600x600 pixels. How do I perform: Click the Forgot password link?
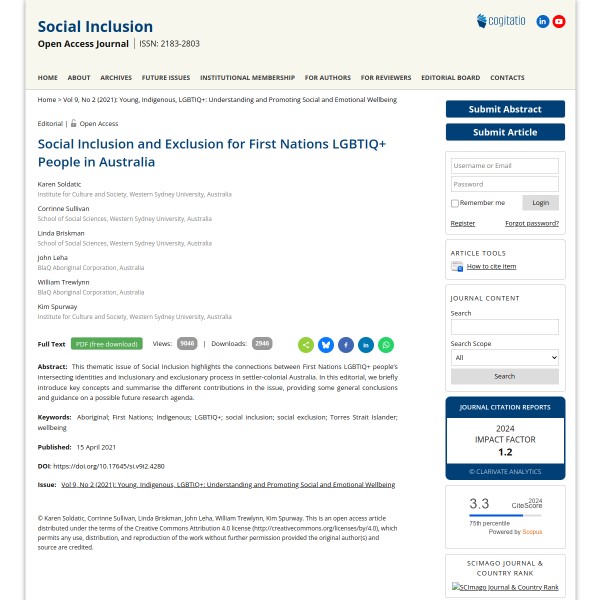(532, 223)
